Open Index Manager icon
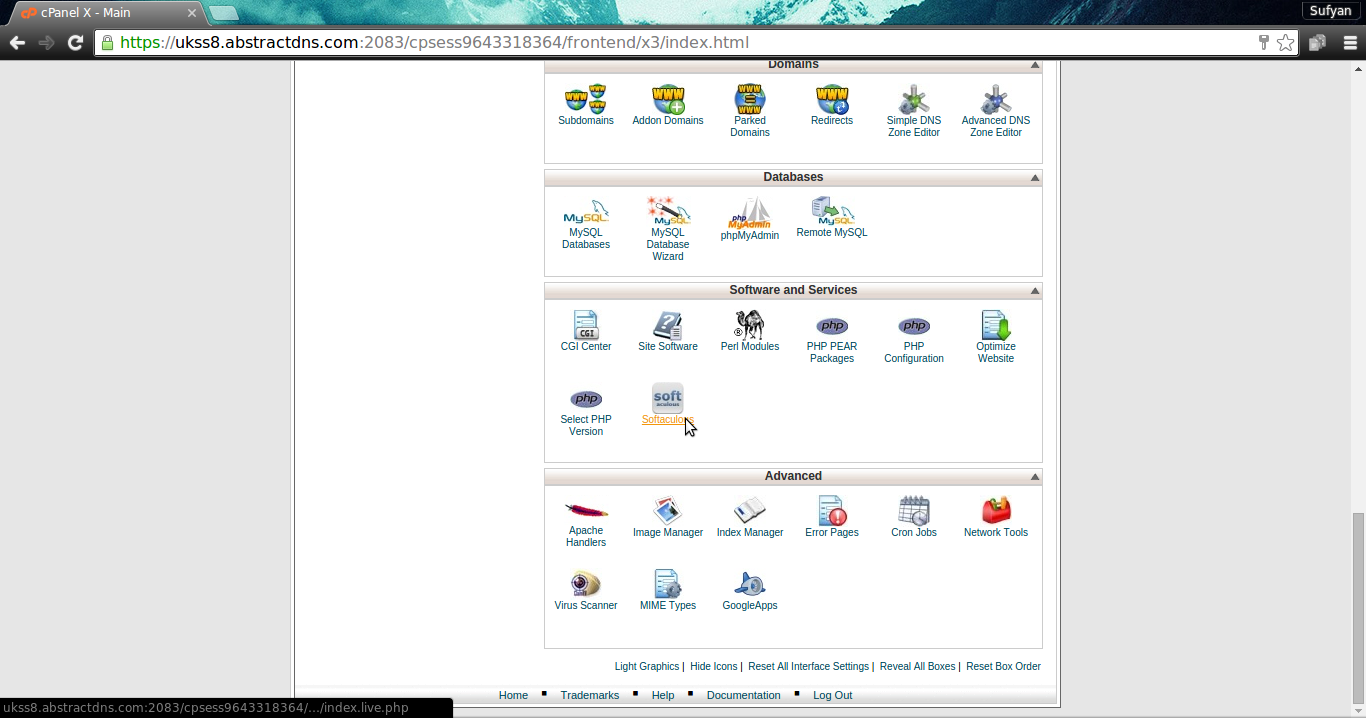1366x718 pixels. (750, 511)
